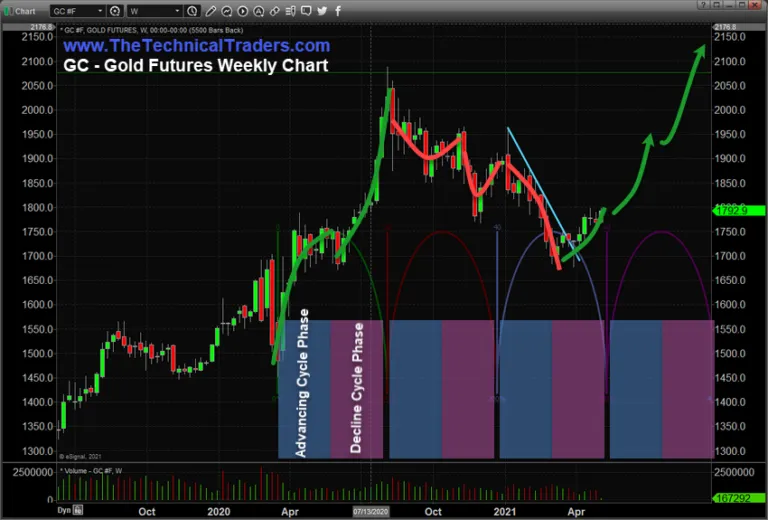Open the studies chart icon
768x520 pixels.
click(x=227, y=11)
